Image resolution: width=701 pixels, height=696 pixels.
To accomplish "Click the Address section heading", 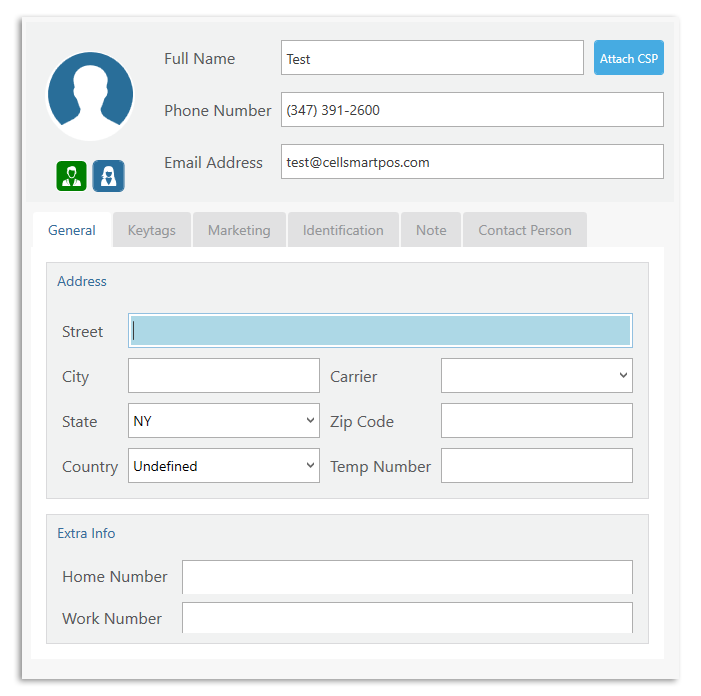I will (82, 281).
